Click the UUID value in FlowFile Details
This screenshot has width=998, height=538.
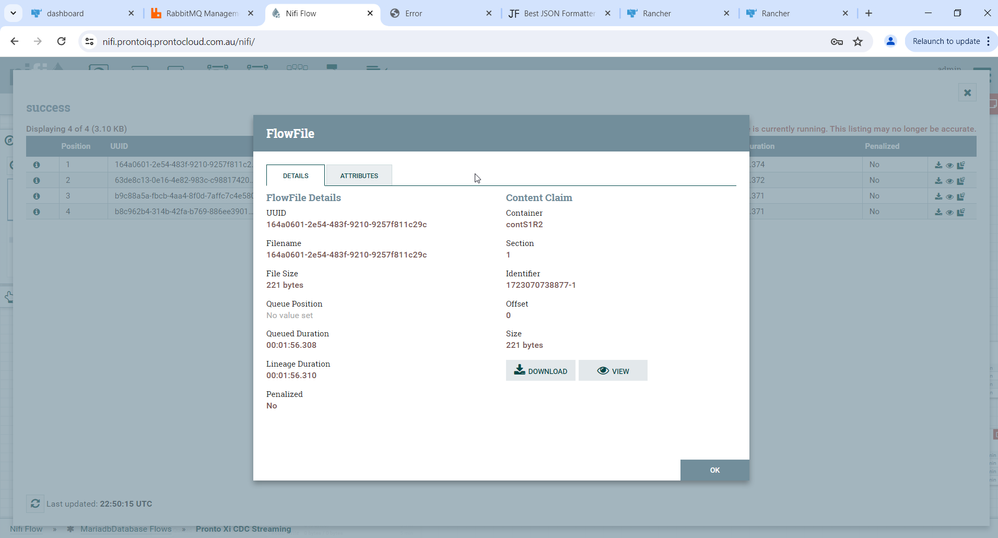[346, 225]
